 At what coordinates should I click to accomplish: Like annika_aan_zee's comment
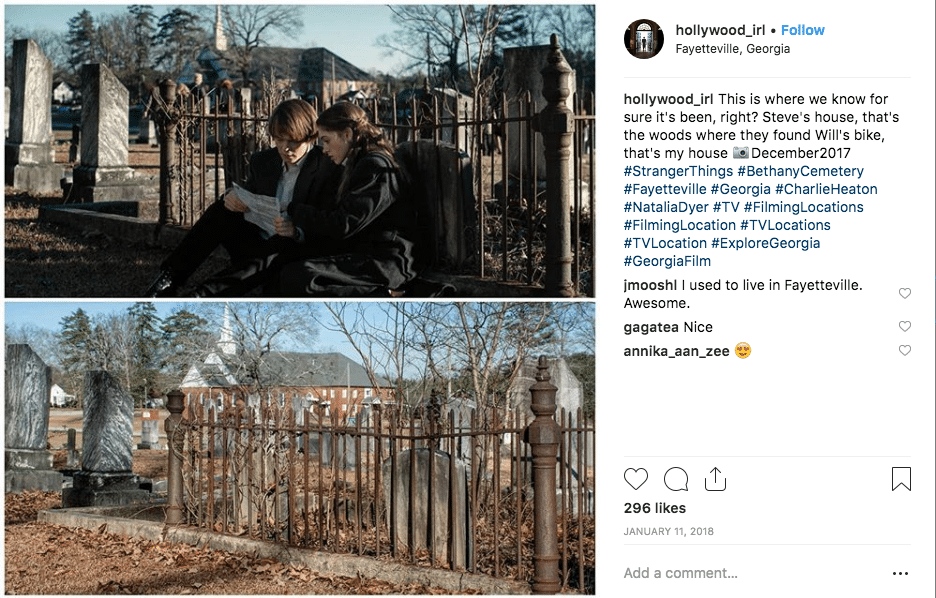905,350
